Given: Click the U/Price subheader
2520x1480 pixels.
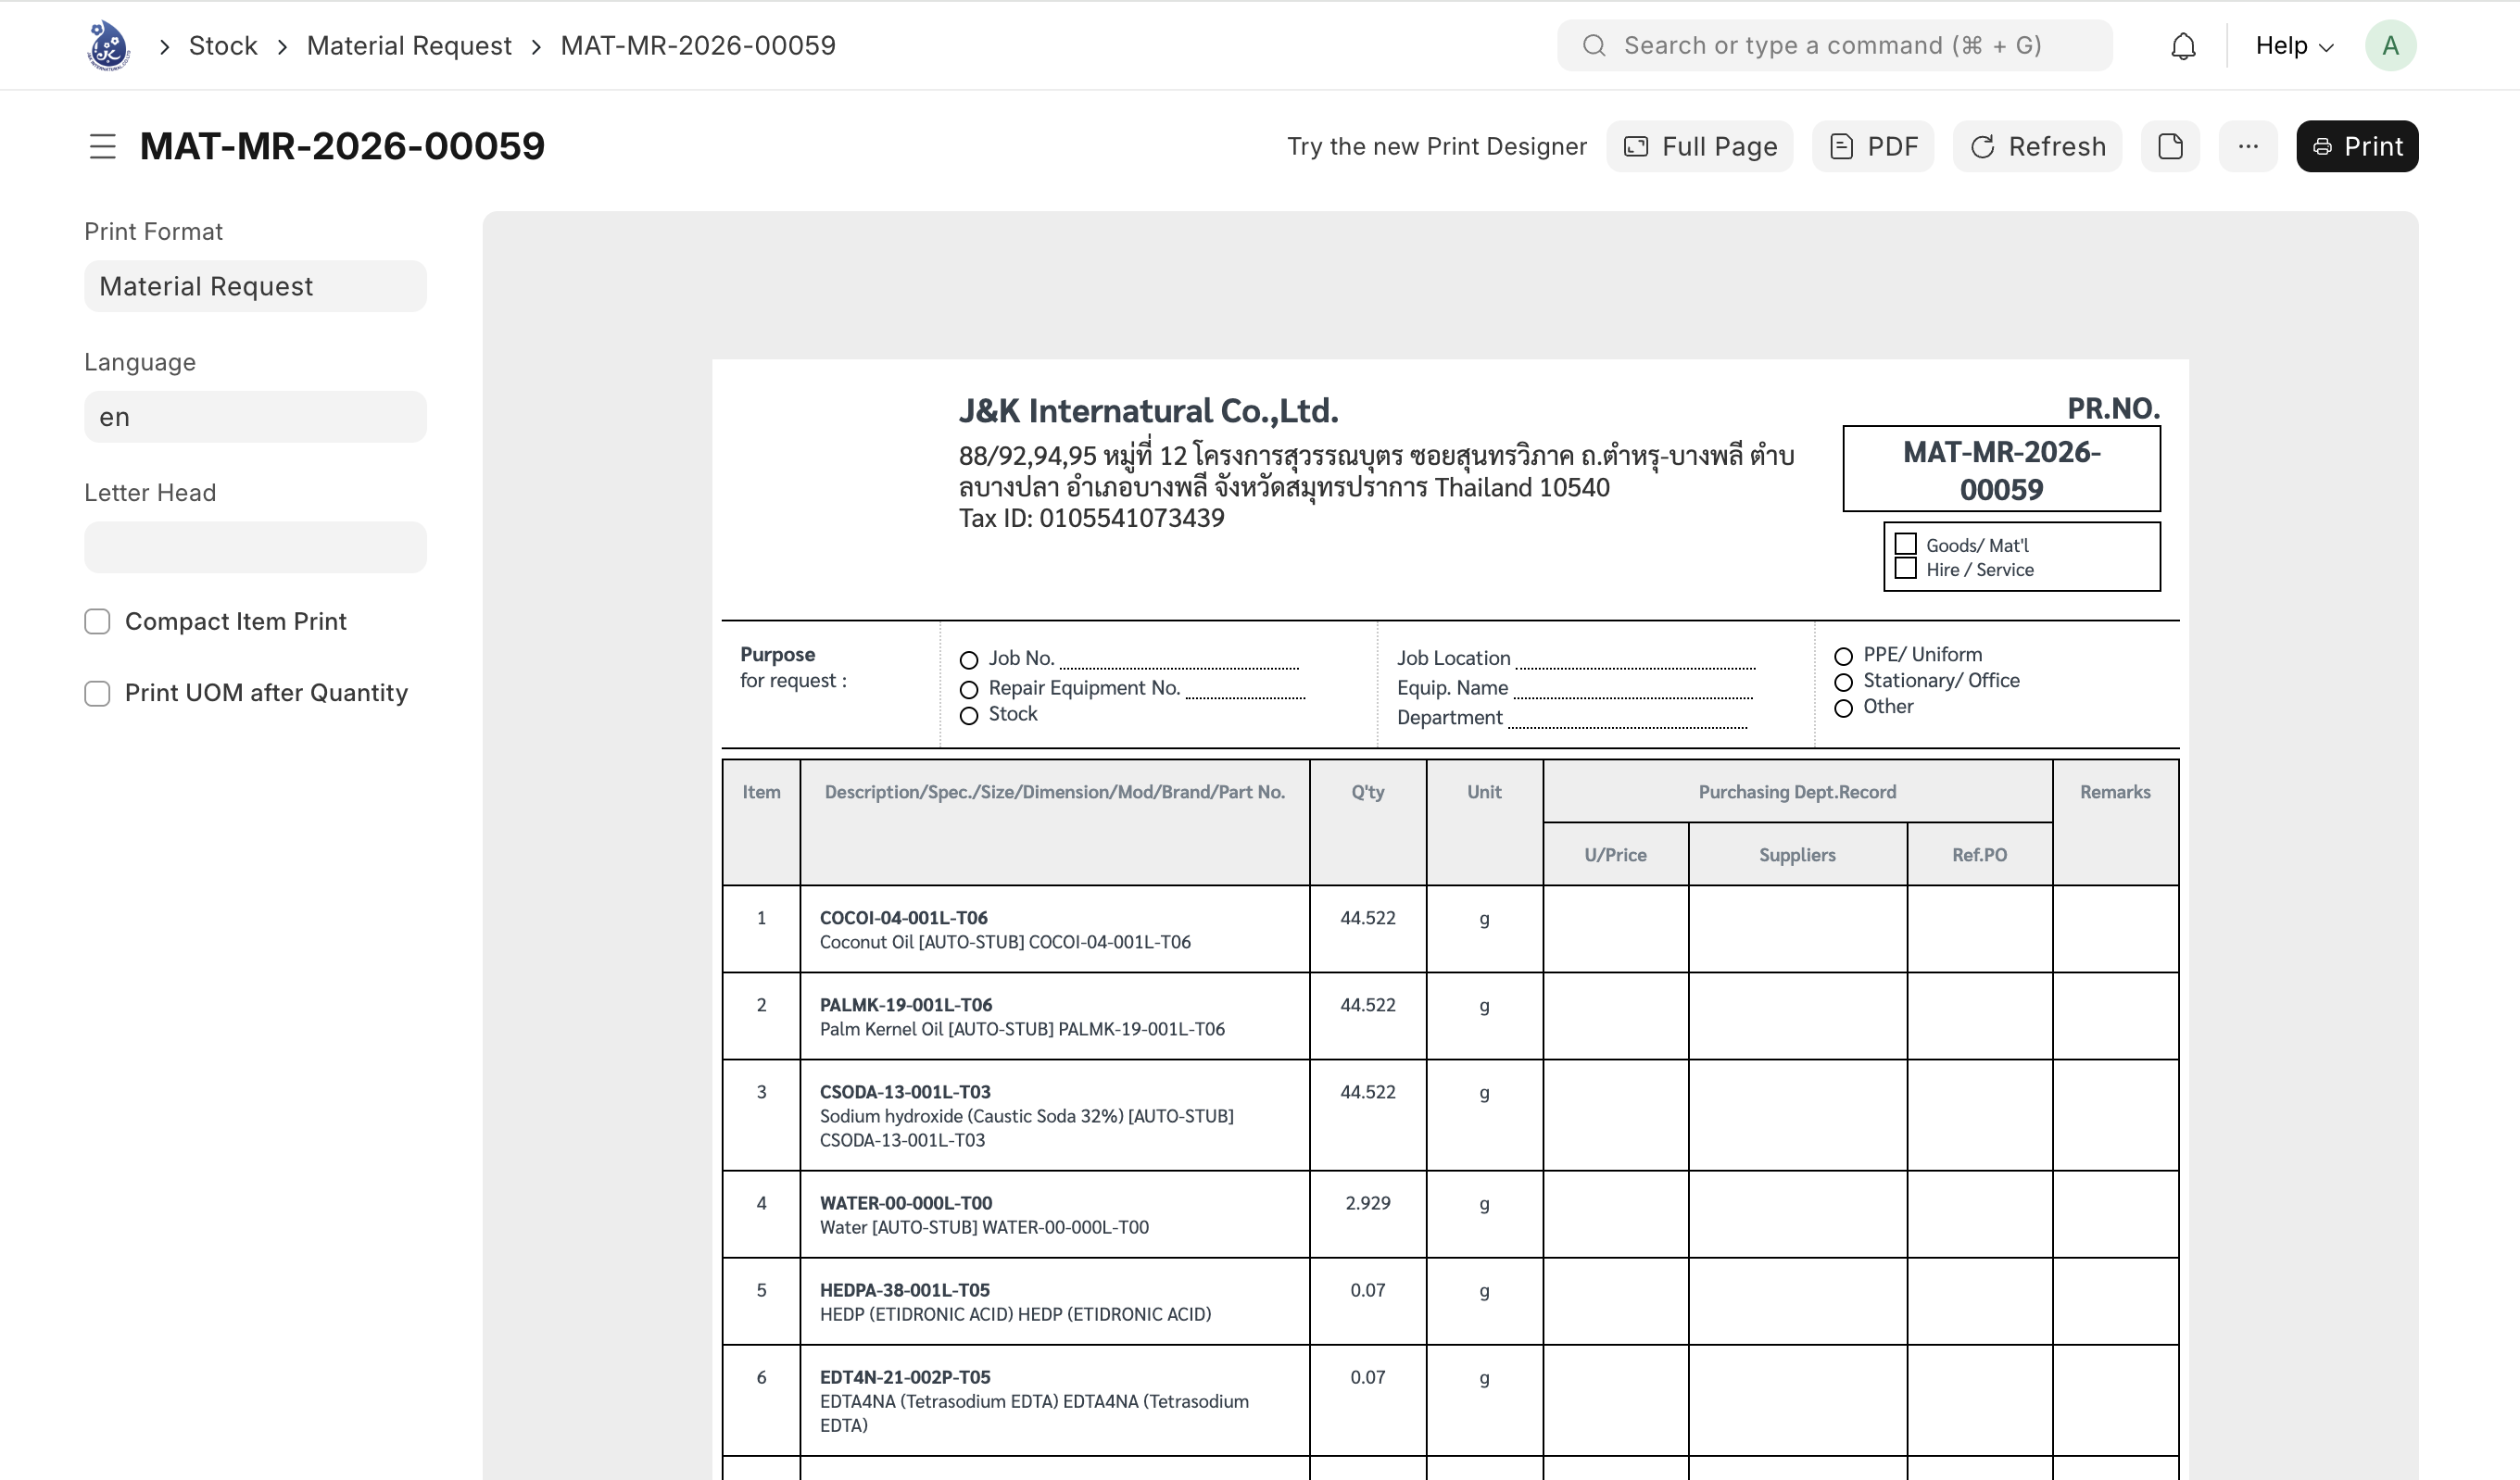Looking at the screenshot, I should 1615,855.
